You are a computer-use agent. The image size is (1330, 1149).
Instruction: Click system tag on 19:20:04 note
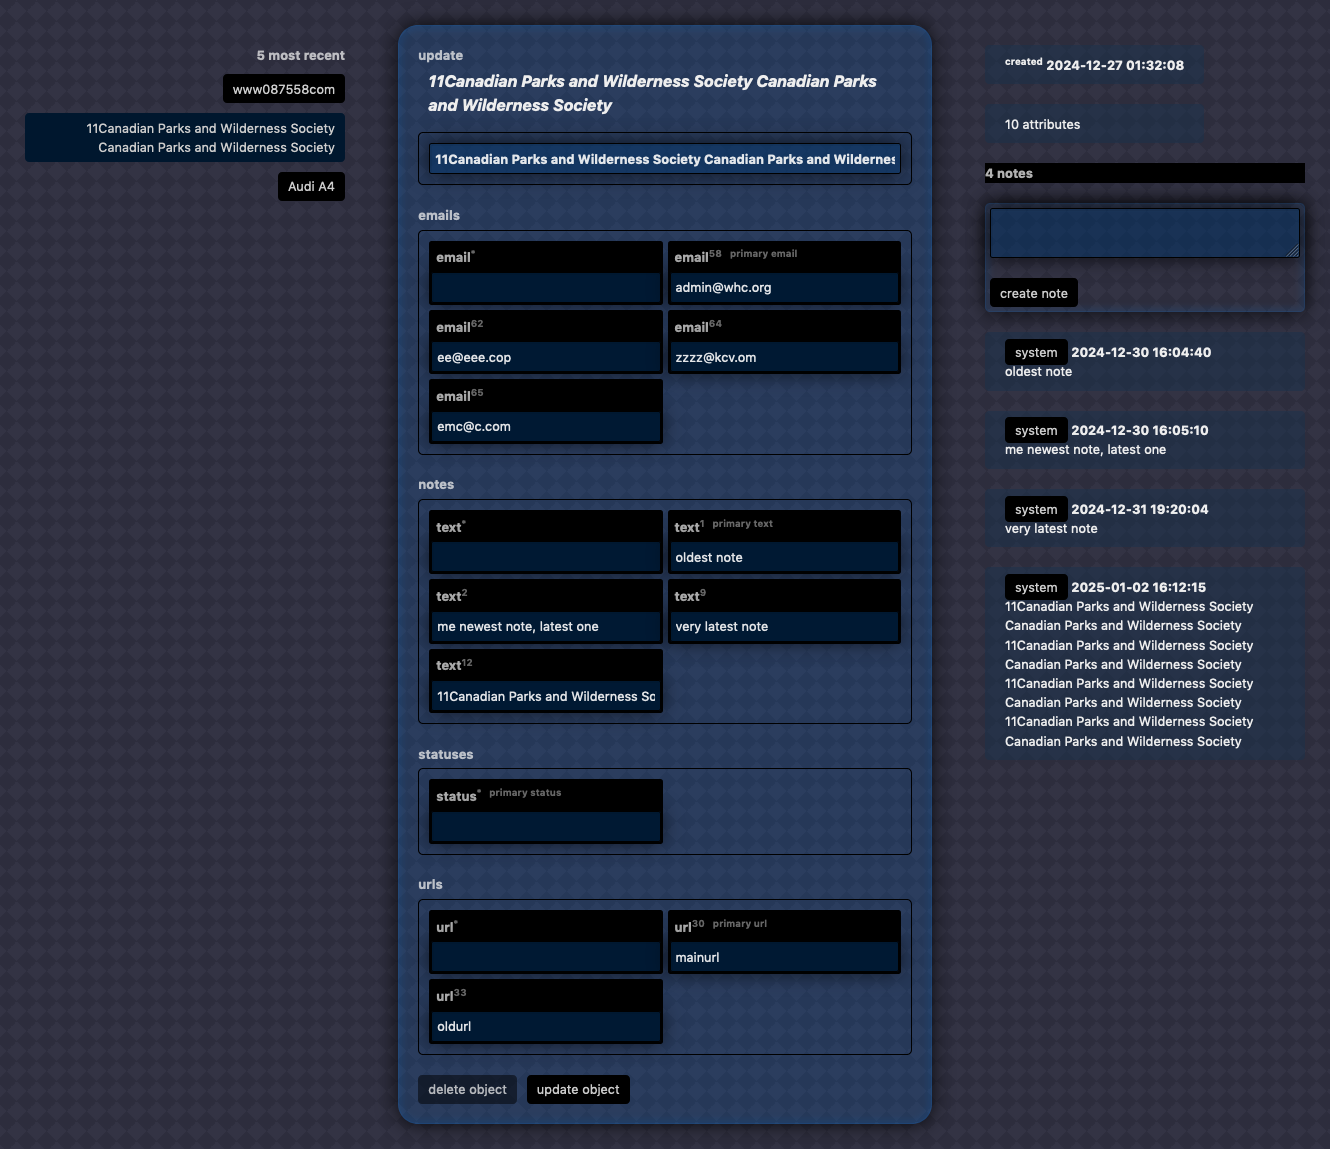tap(1036, 509)
